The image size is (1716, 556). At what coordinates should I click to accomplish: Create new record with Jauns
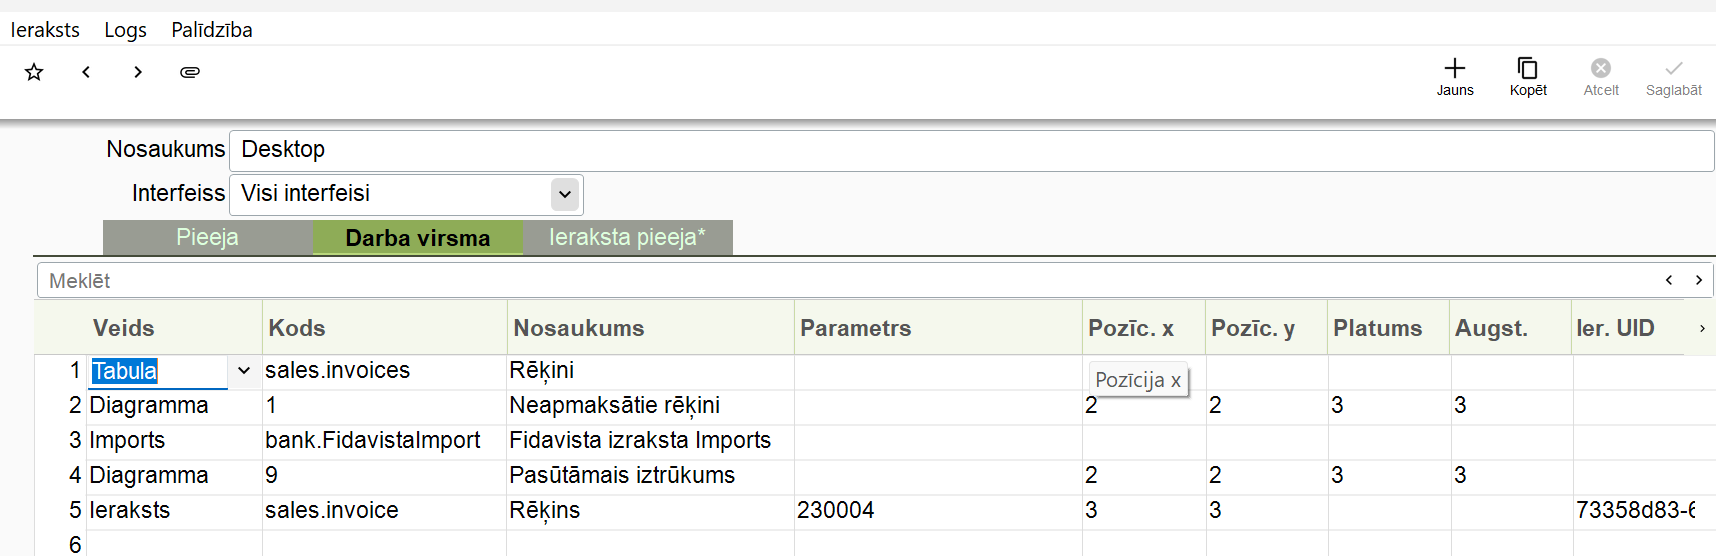point(1455,76)
